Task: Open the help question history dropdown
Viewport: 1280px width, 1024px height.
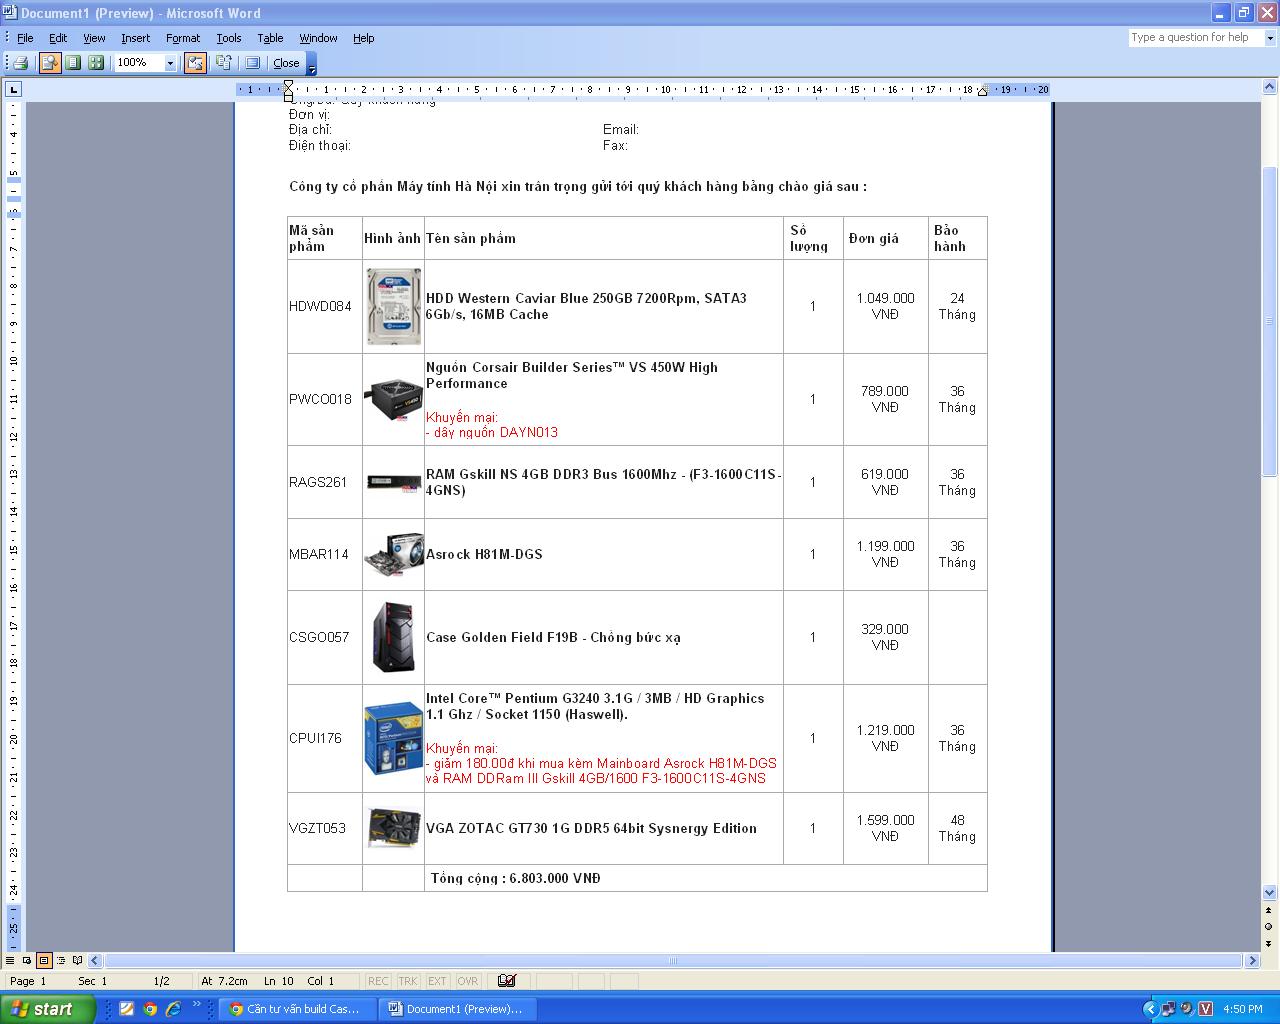Action: point(1270,38)
